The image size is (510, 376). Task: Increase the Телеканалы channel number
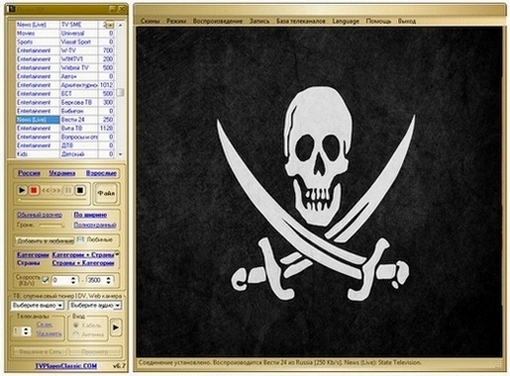tap(26, 329)
